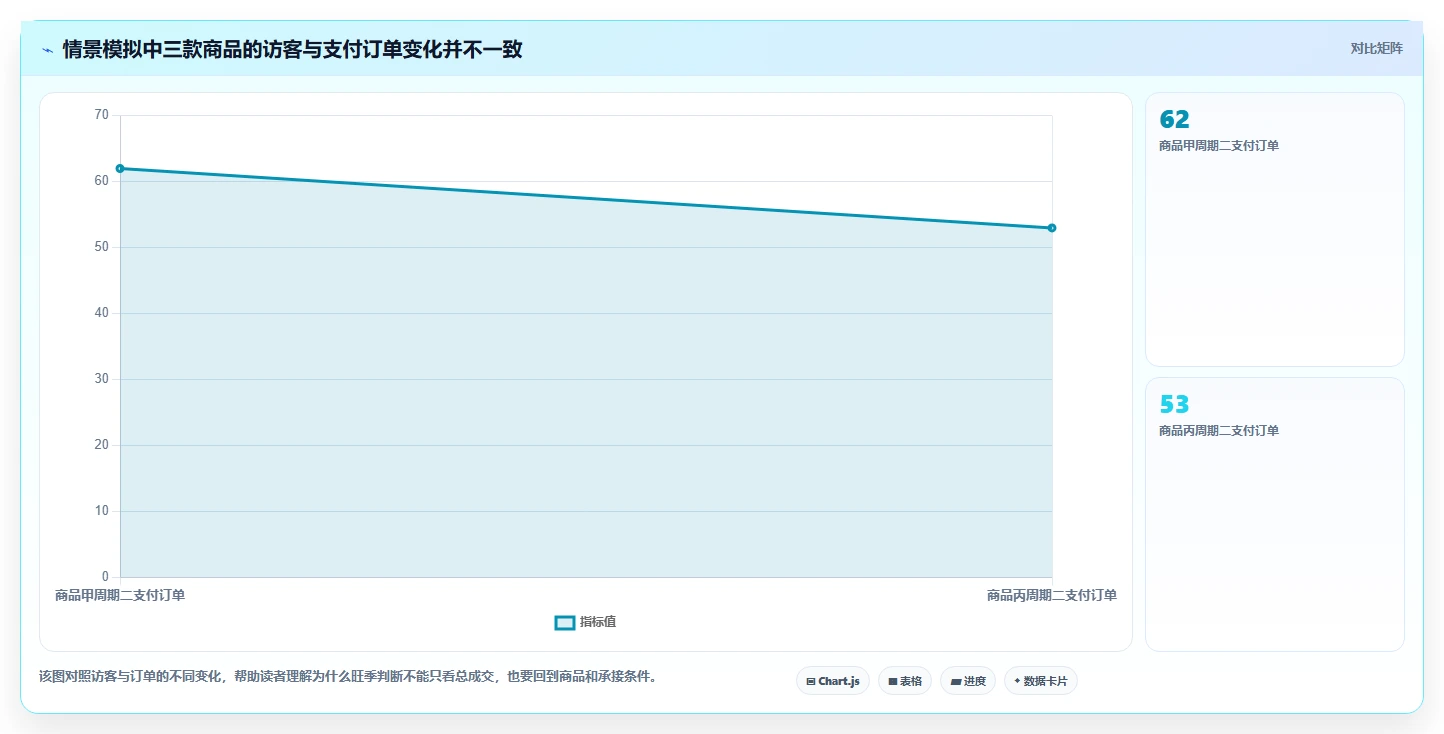Image resolution: width=1444 pixels, height=734 pixels.
Task: Click the caption text 该图对照访客与订单
Action: (x=349, y=677)
